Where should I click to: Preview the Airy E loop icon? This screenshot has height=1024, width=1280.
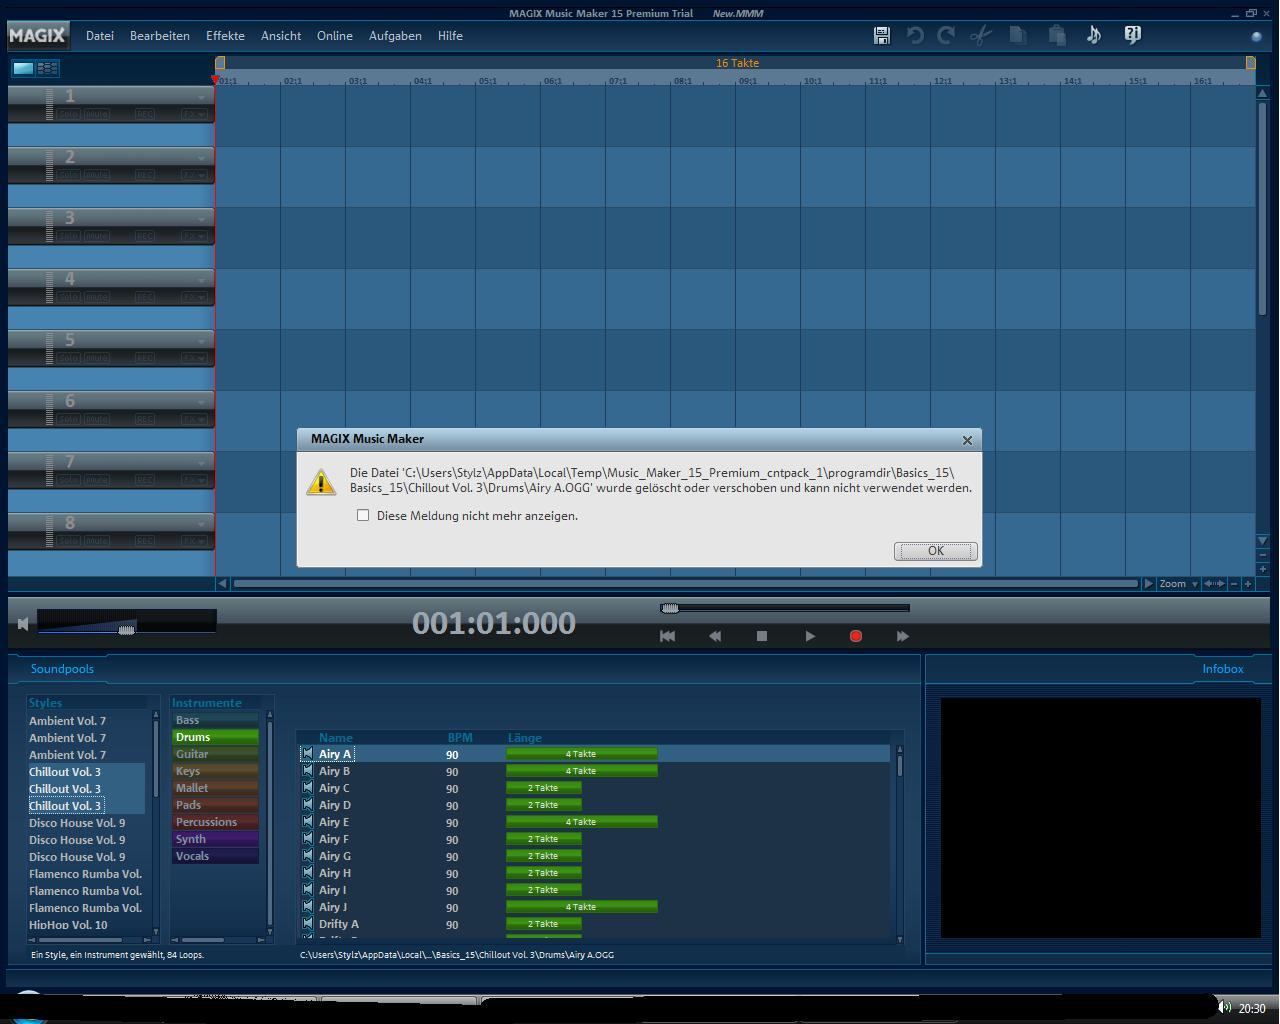tap(307, 822)
